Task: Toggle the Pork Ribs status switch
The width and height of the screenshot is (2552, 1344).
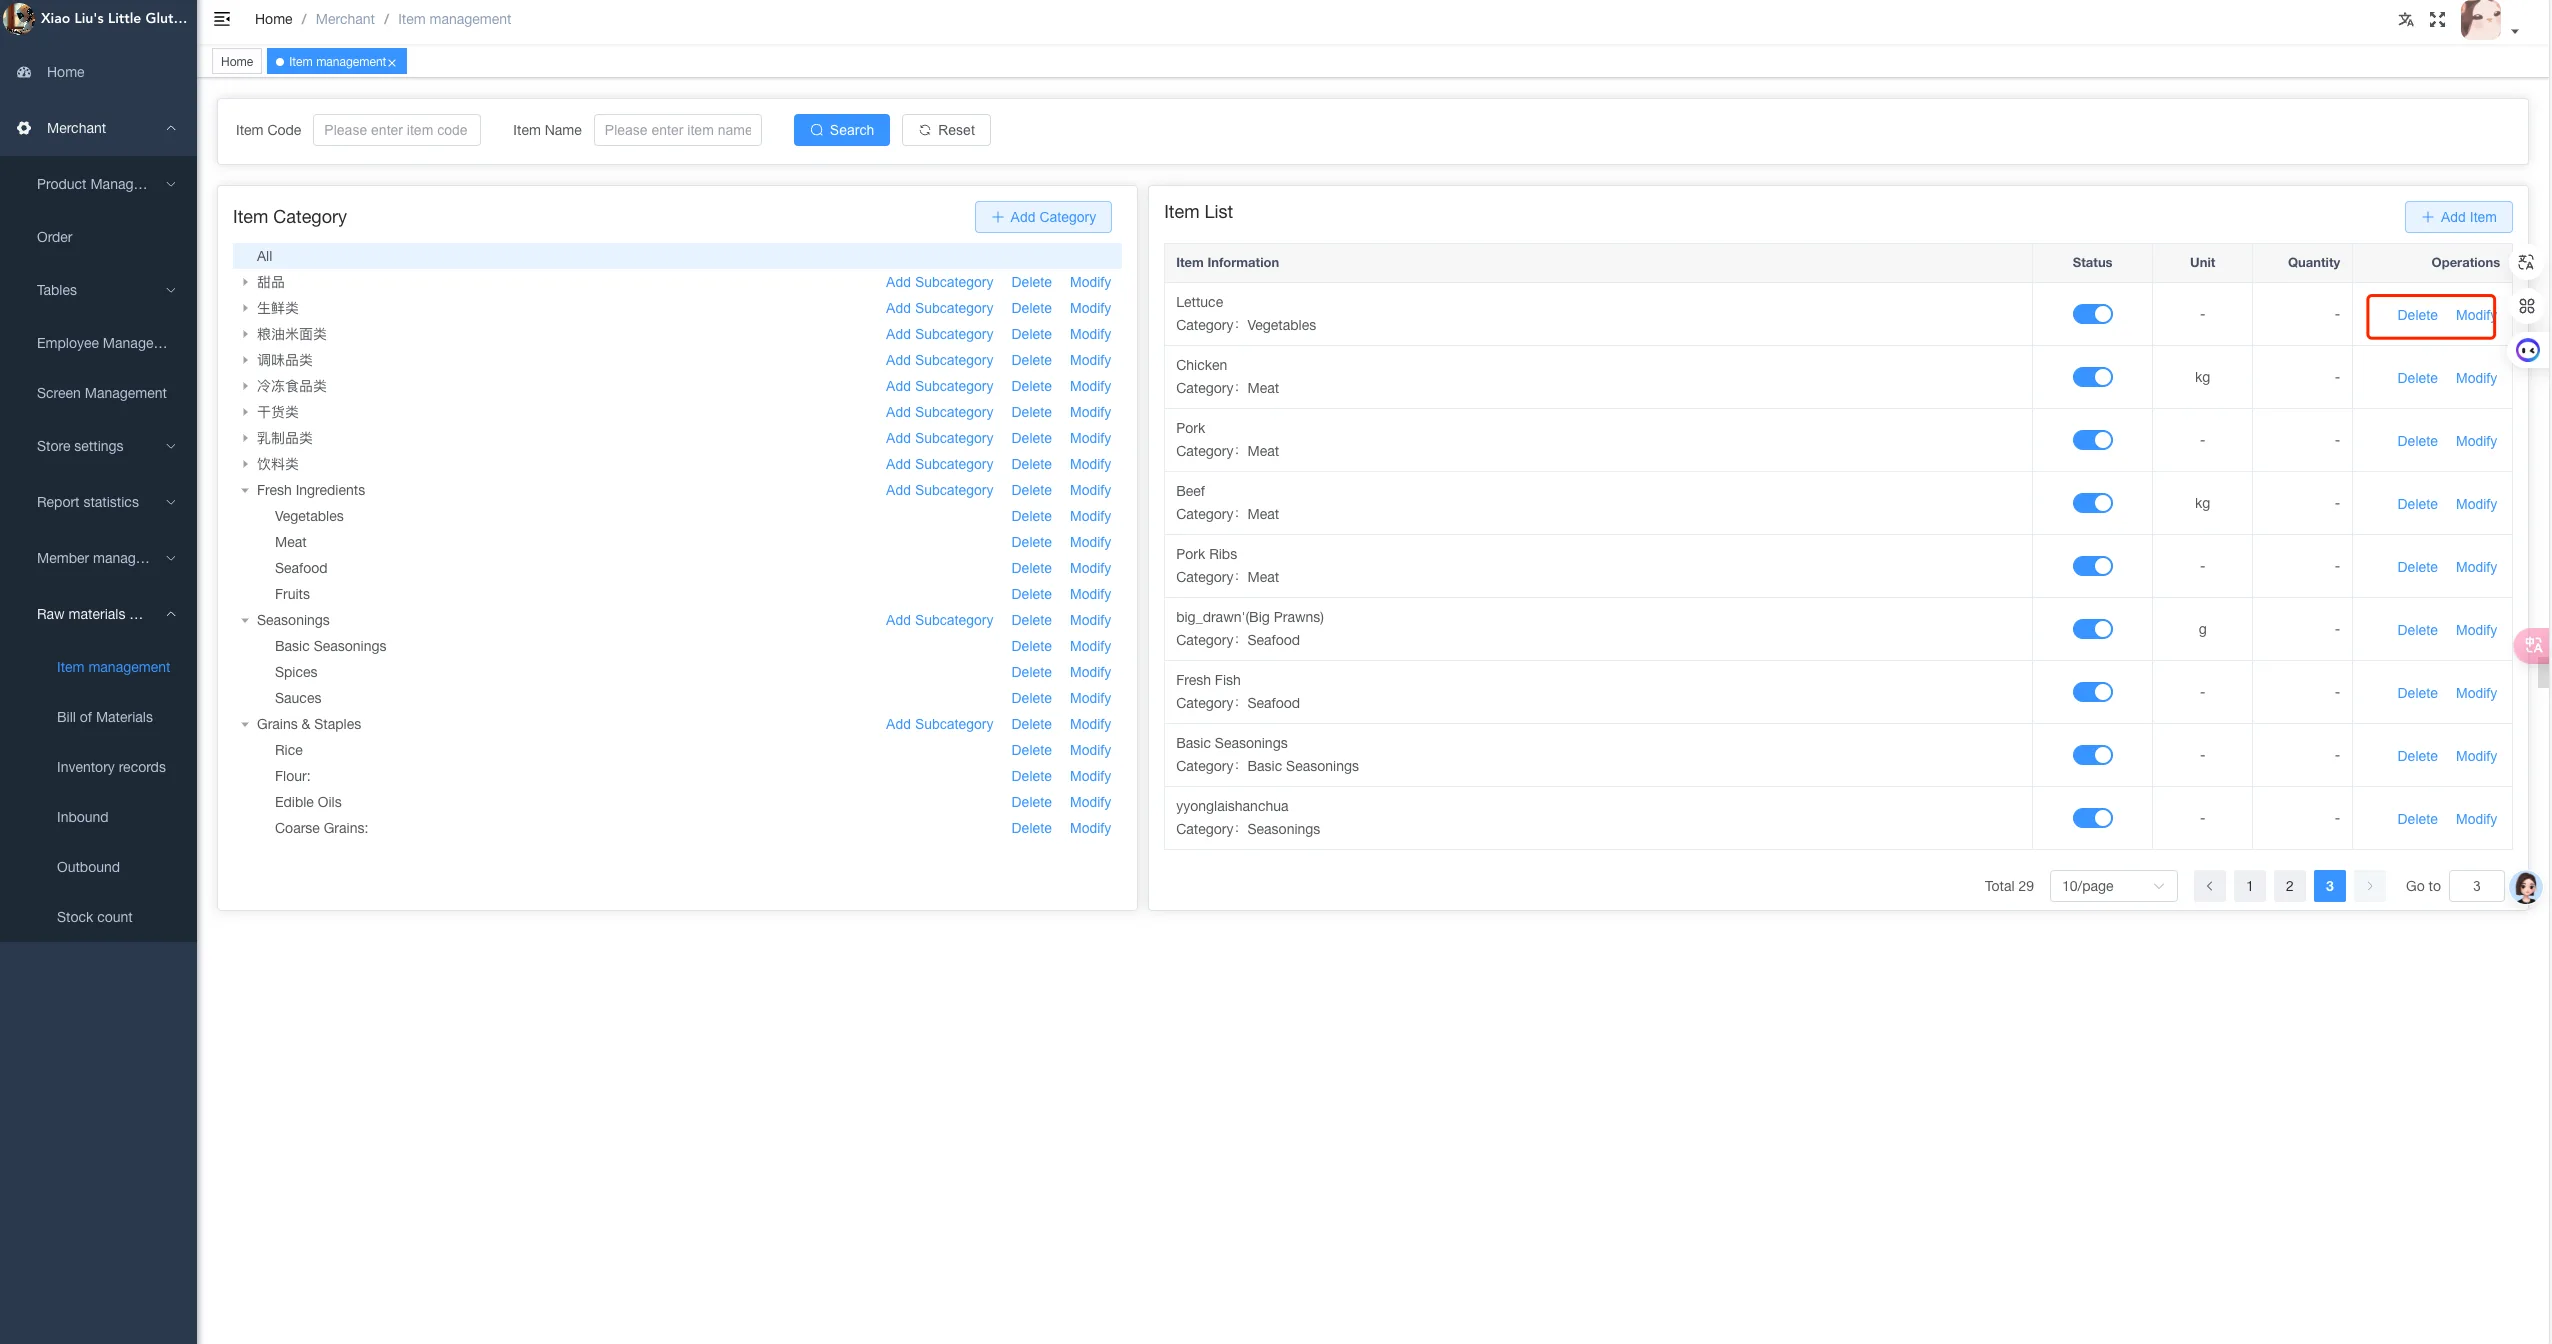Action: click(2092, 566)
